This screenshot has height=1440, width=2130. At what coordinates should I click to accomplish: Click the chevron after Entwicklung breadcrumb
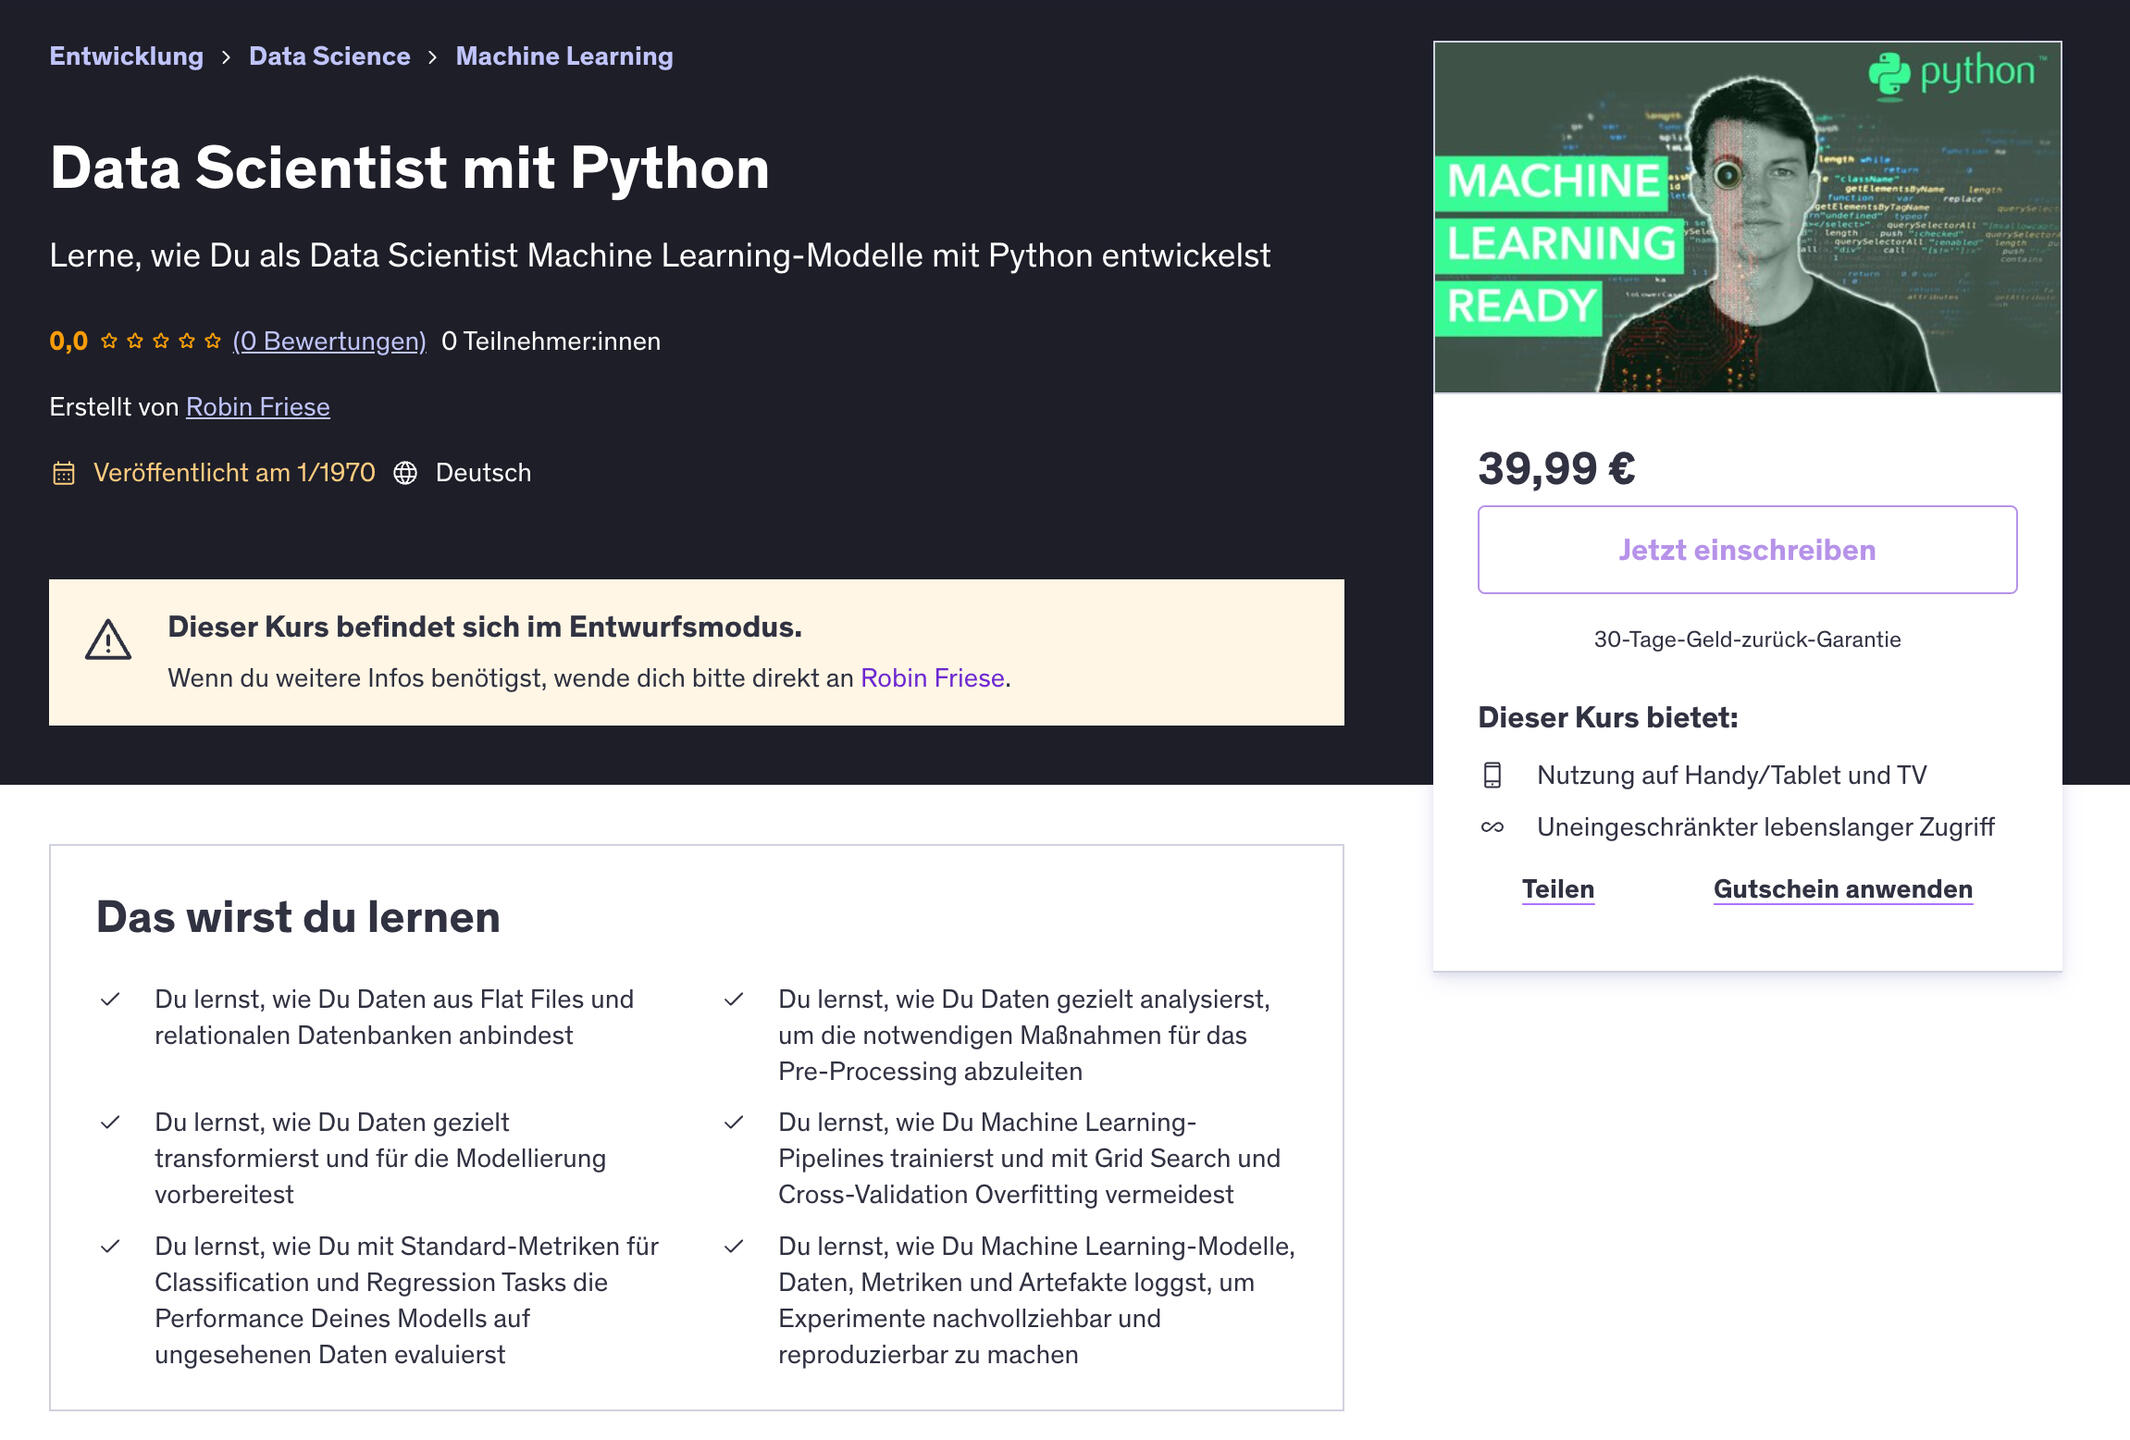coord(227,57)
